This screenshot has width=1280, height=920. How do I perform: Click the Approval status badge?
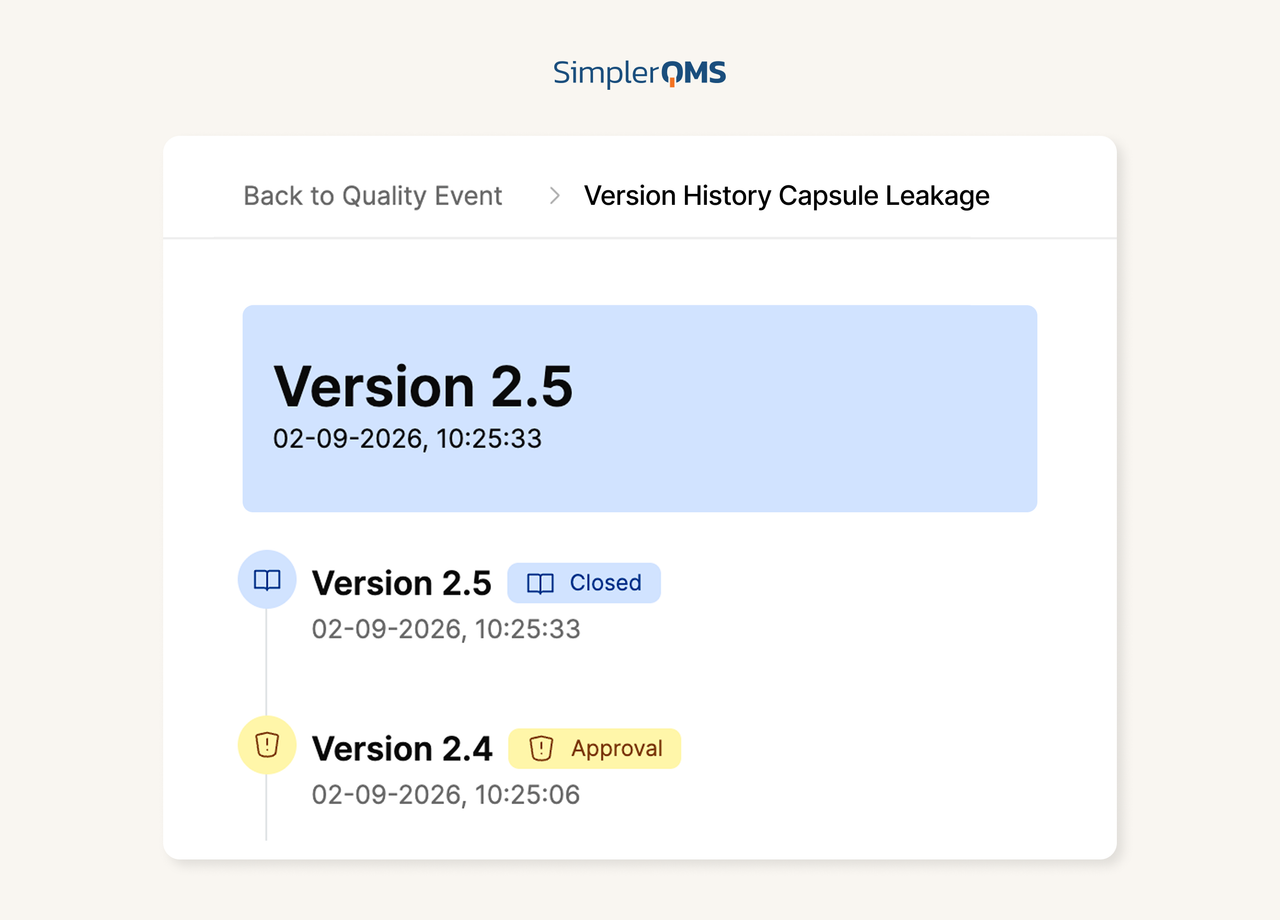594,749
